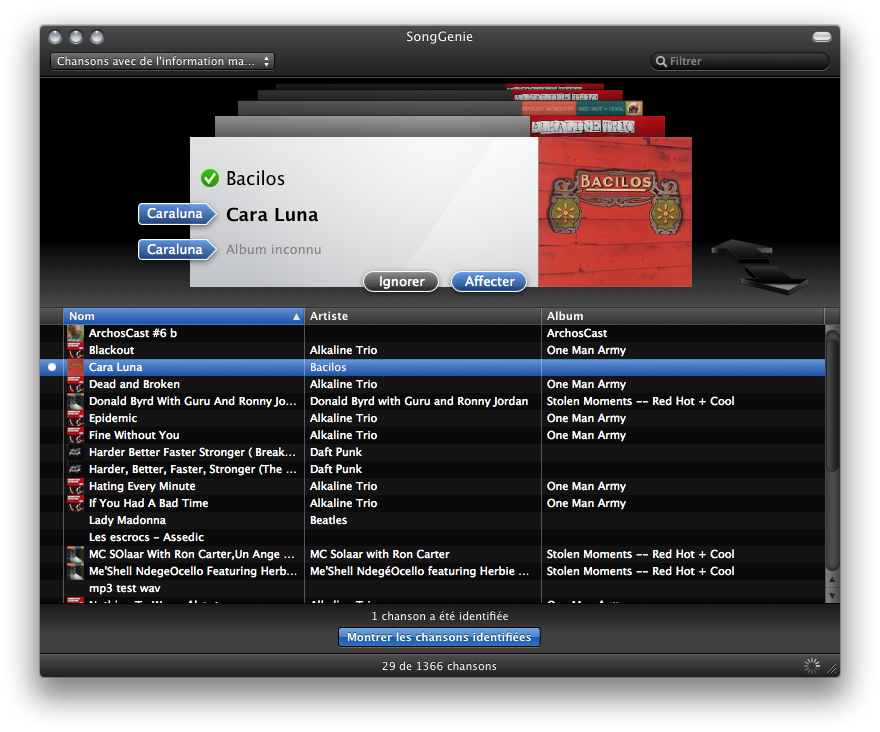
Task: Select Harder, Better, Faster, Stronger (The ... row
Action: (x=432, y=469)
